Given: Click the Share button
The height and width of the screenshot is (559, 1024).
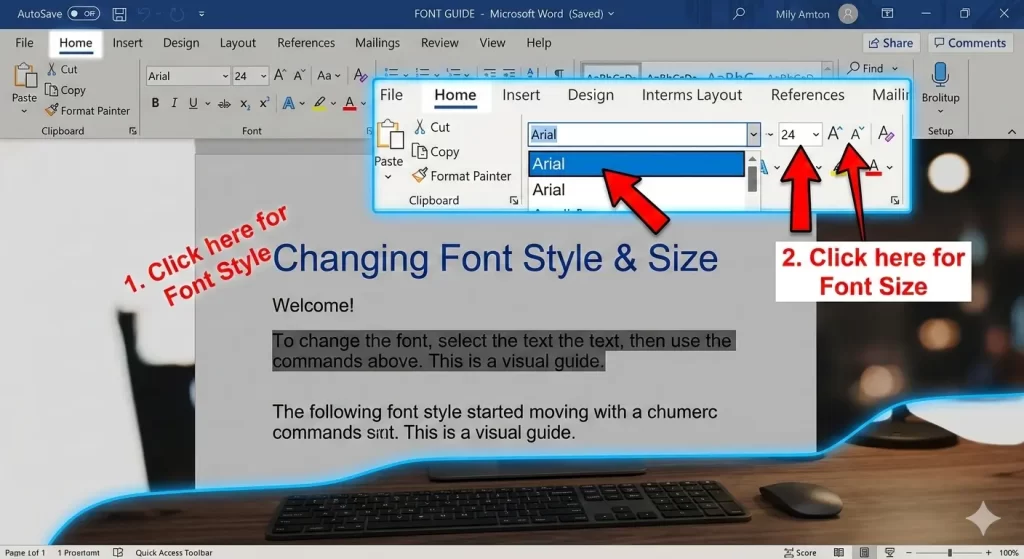Looking at the screenshot, I should (891, 42).
